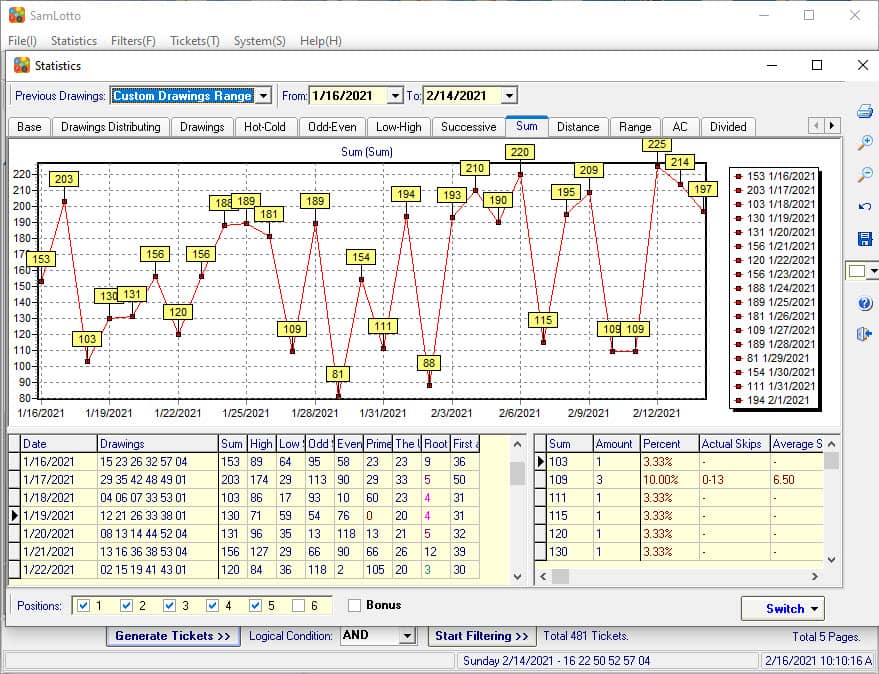
Task: Open the Previous Drawings range dropdown
Action: [x=263, y=96]
